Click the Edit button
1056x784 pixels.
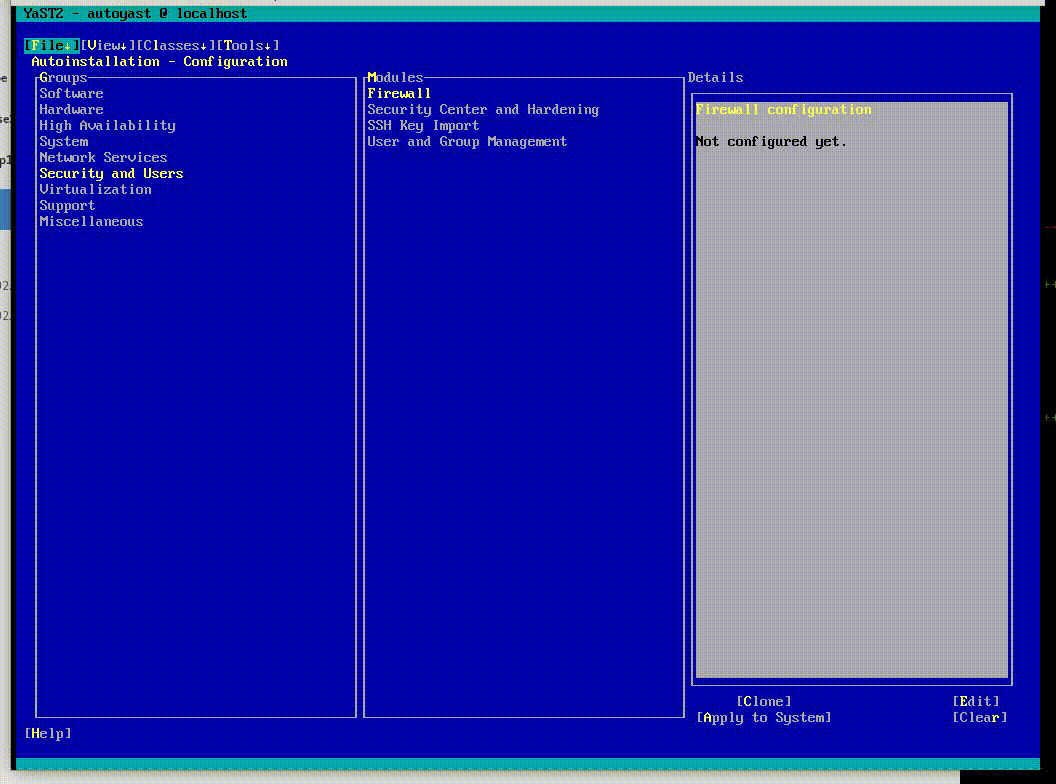coord(976,701)
